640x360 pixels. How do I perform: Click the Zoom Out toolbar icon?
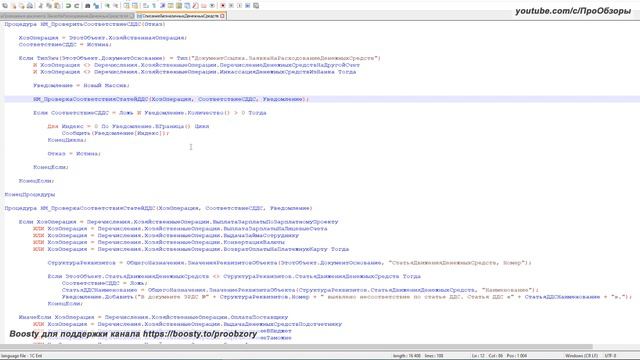pos(116,6)
